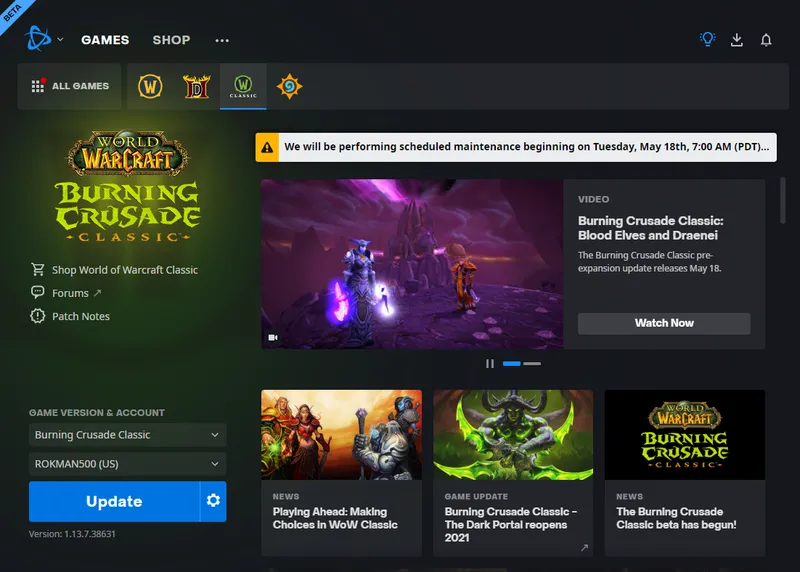Open the Hearthstone game icon
Viewport: 800px width, 572px height.
coord(289,86)
